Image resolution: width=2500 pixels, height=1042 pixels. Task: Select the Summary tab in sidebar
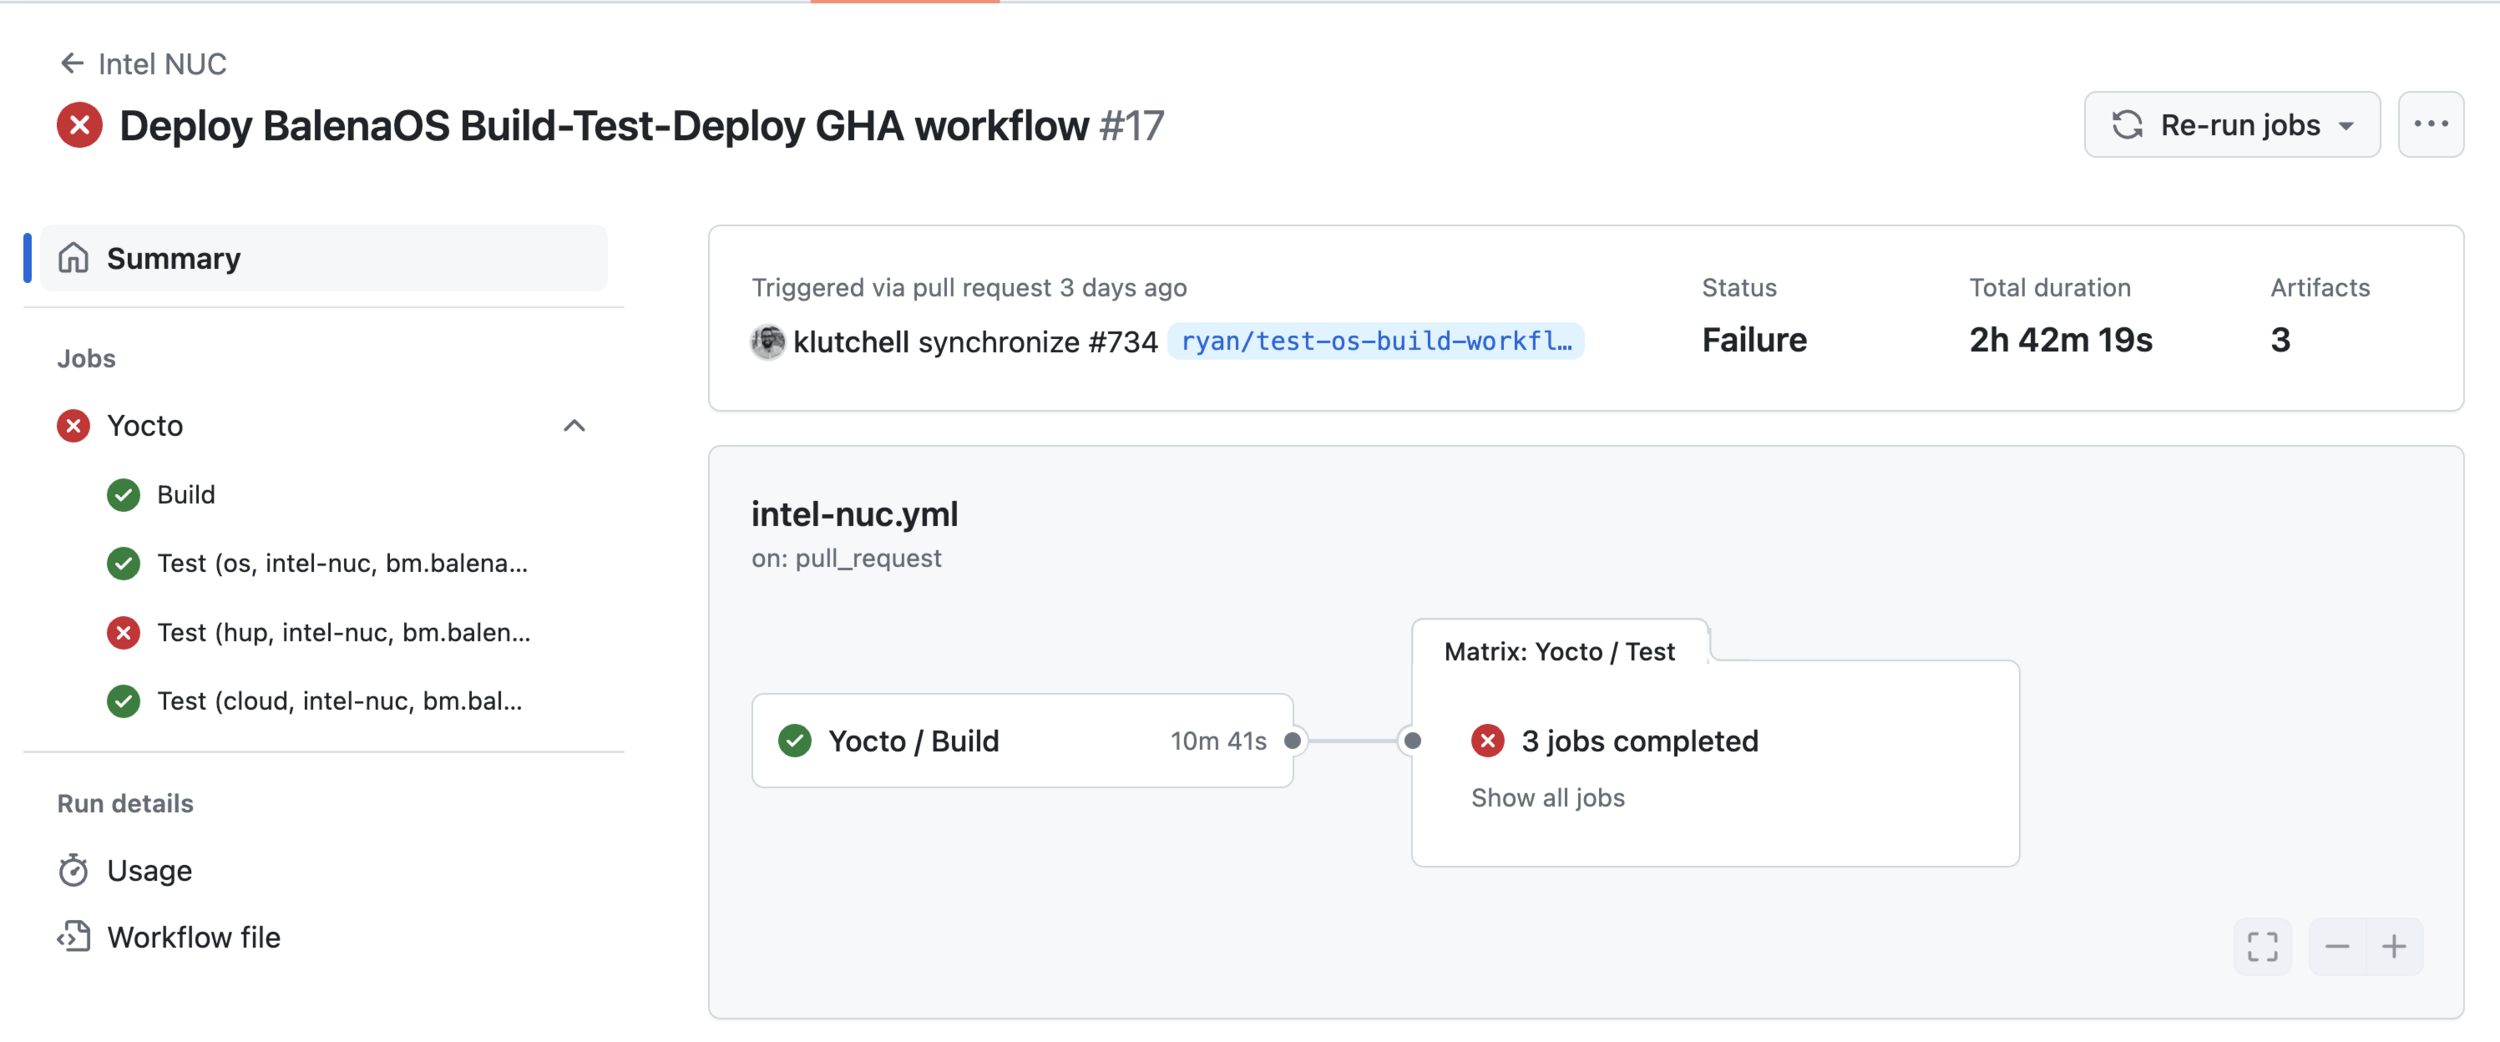[x=324, y=258]
